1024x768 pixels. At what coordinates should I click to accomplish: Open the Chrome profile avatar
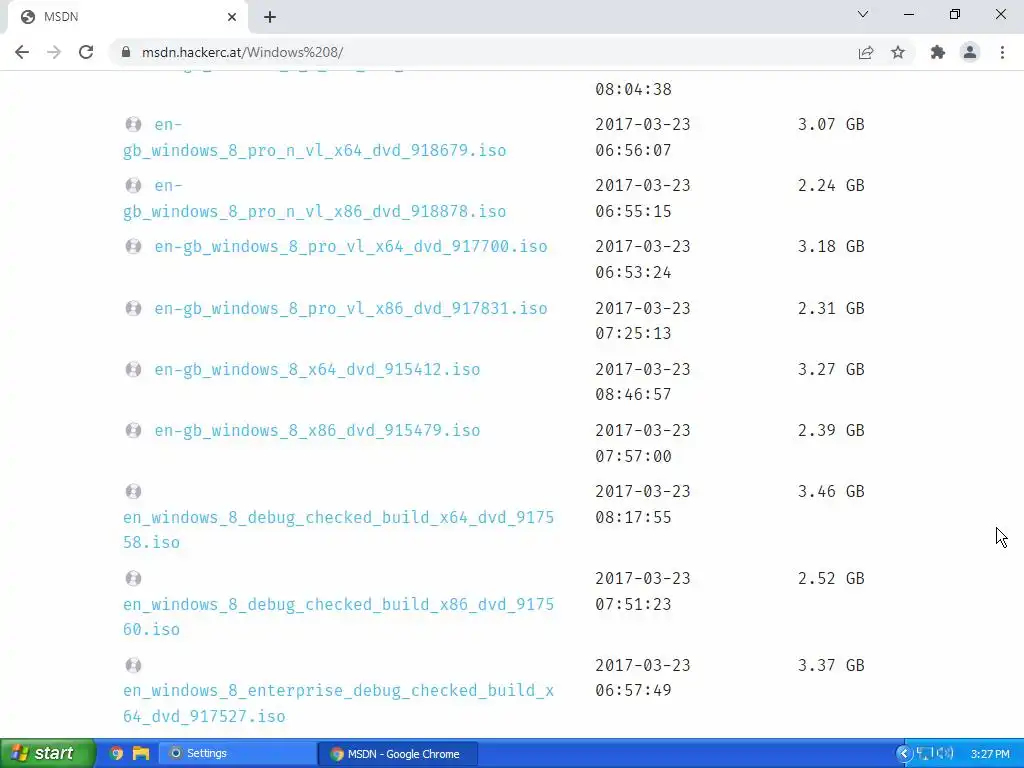coord(970,52)
